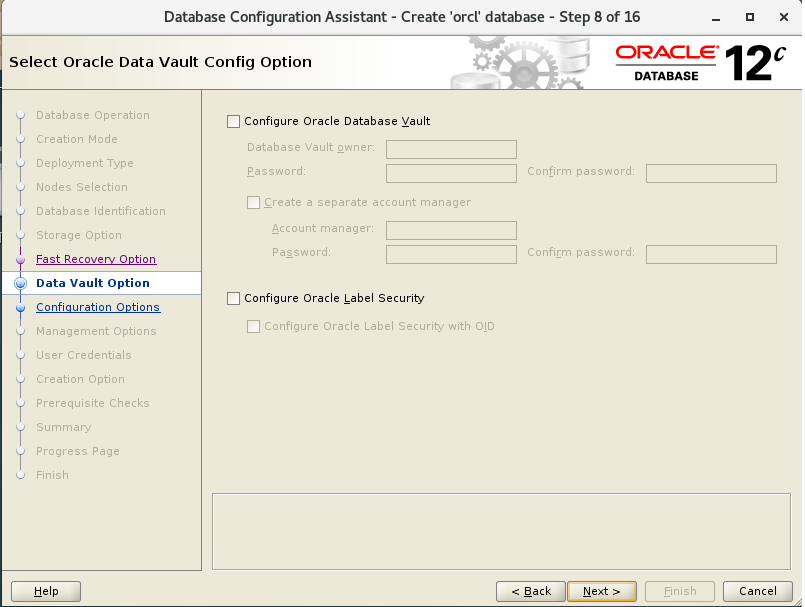
Task: Click the Progress Page step
Action: coord(78,451)
